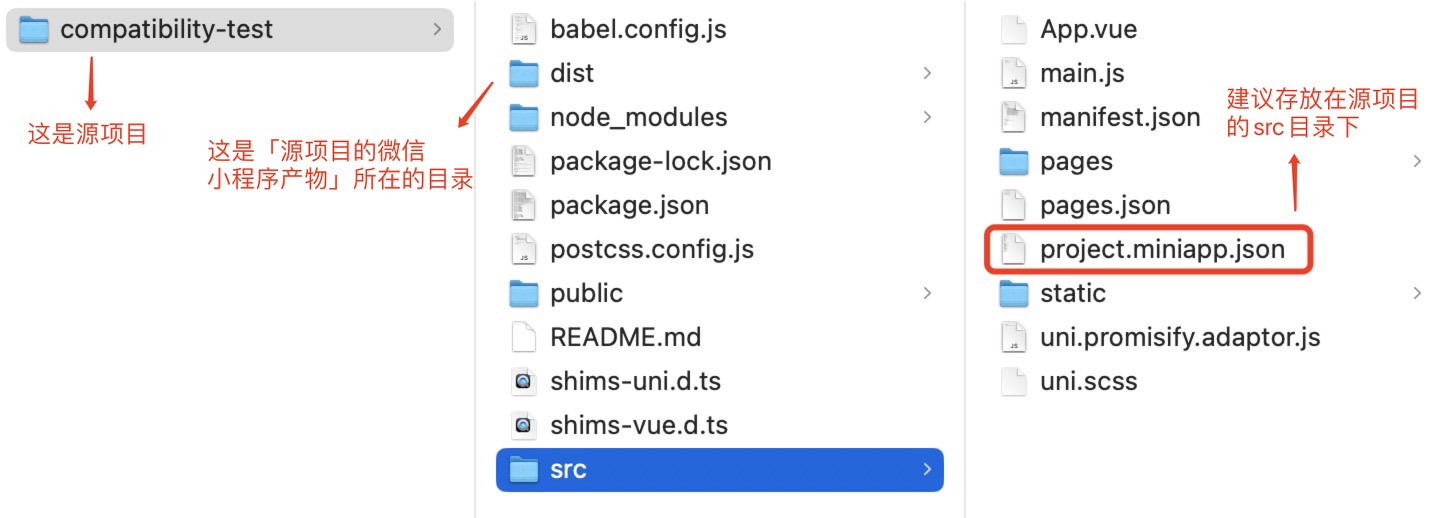The height and width of the screenshot is (518, 1454).
Task: Select postcss.config.js file name
Action: 652,250
